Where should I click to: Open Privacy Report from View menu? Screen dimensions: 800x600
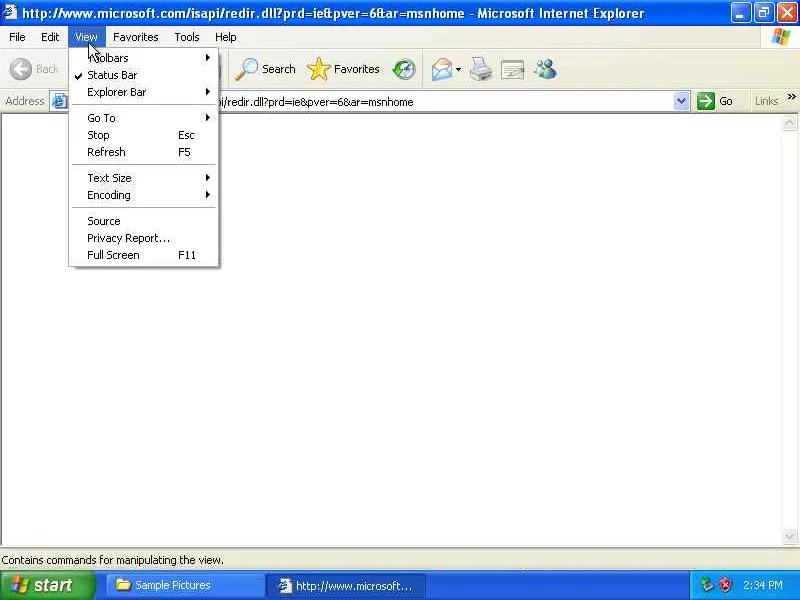[144, 238]
